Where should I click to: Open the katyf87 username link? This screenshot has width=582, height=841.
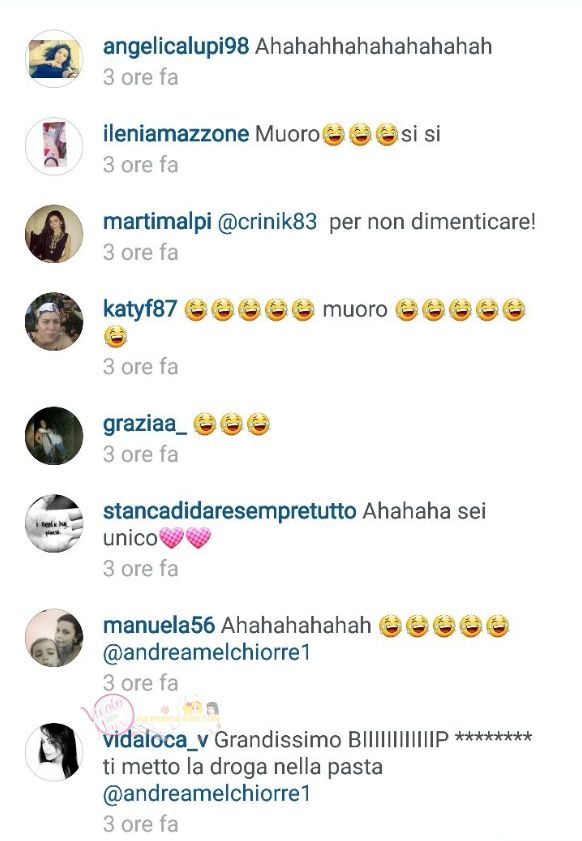click(140, 309)
